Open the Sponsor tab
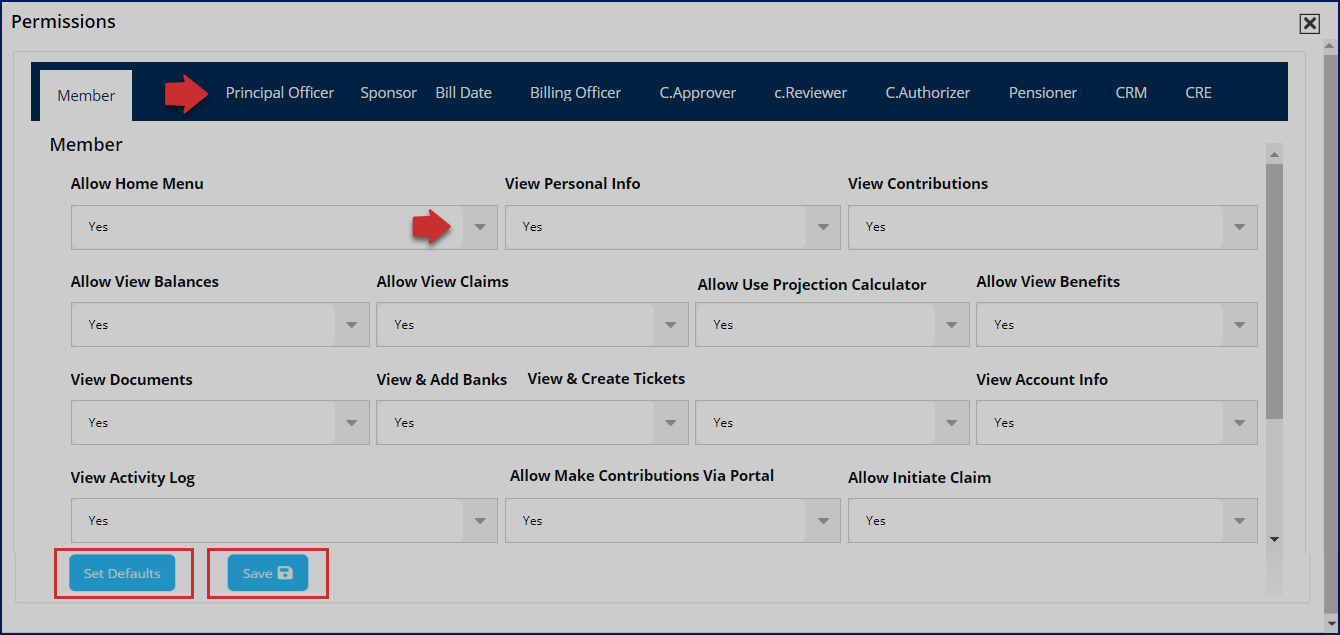1340x635 pixels. tap(388, 93)
